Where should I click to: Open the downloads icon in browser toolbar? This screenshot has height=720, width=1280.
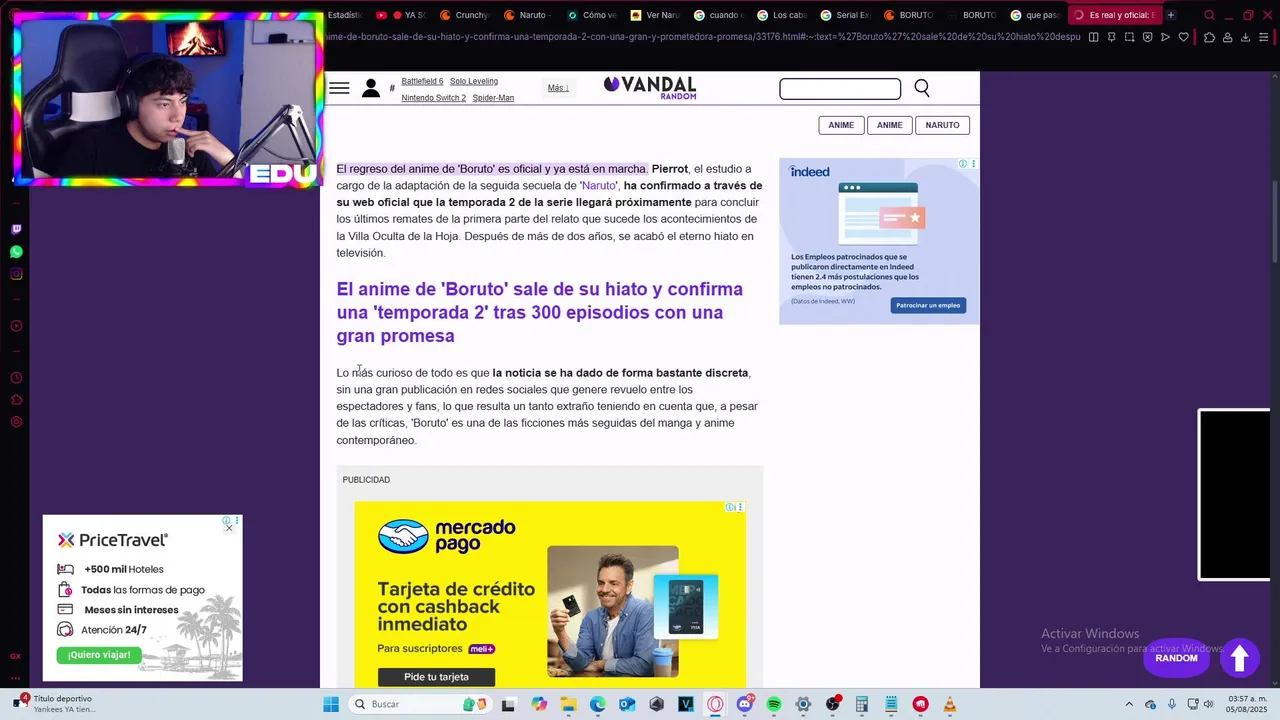click(x=1246, y=37)
